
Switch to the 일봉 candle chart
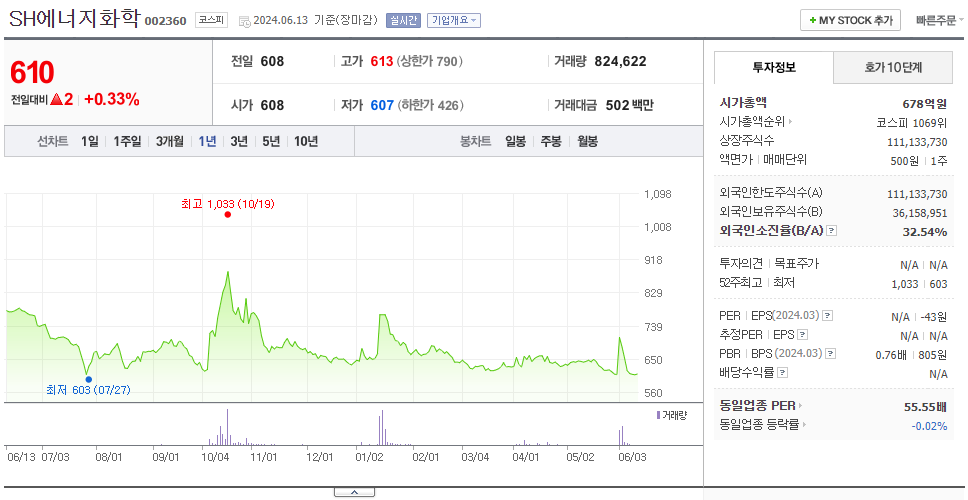(515, 141)
